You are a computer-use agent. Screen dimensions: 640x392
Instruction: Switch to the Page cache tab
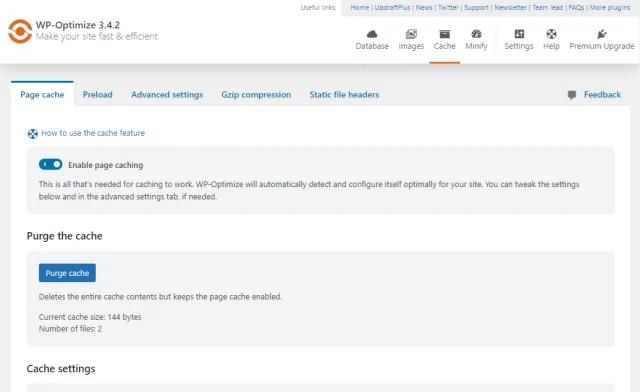42,95
